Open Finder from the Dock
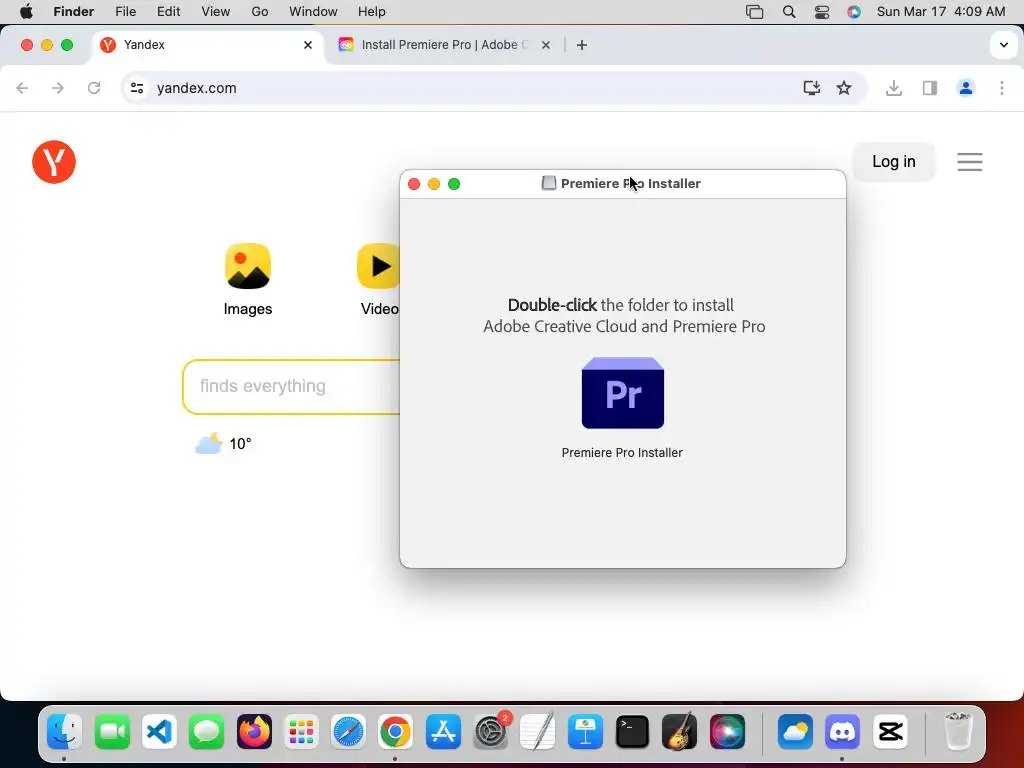Viewport: 1024px width, 768px height. click(64, 731)
